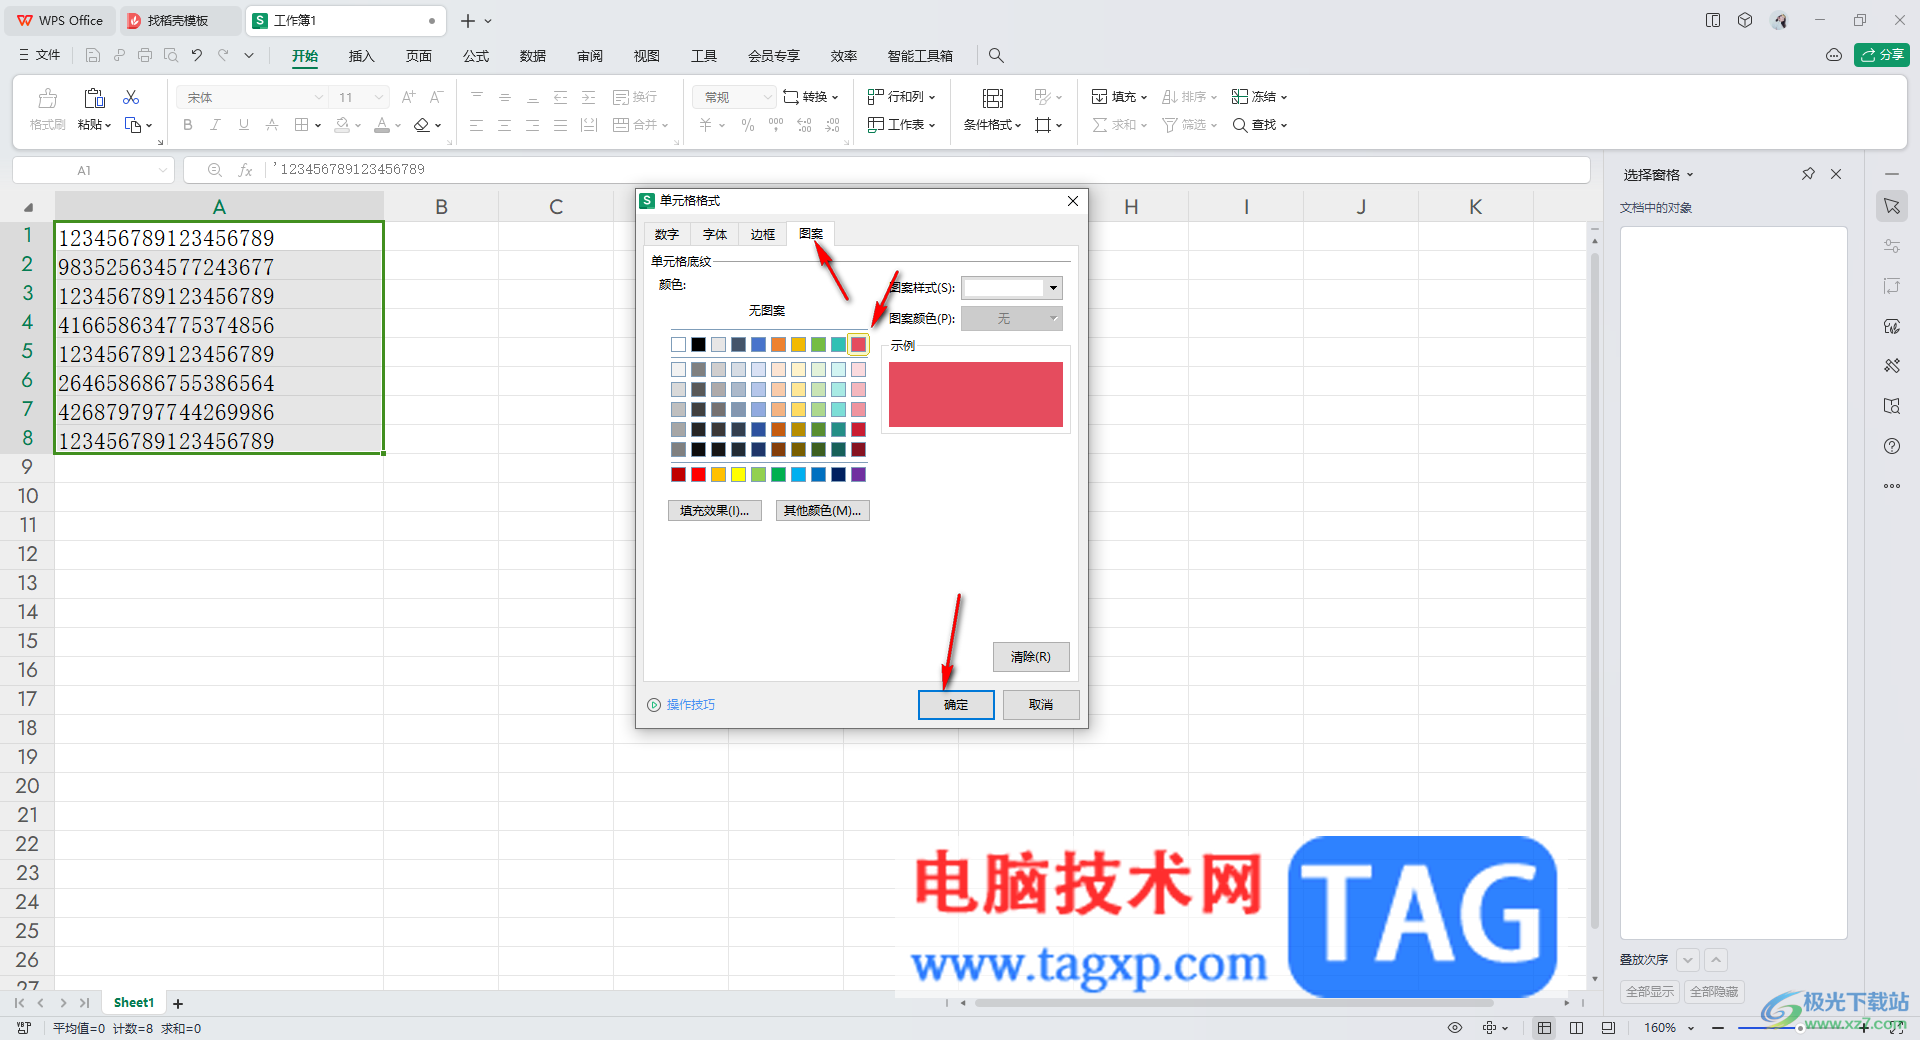This screenshot has height=1040, width=1920.
Task: Click the Print icon in quick toolbar
Action: [x=145, y=55]
